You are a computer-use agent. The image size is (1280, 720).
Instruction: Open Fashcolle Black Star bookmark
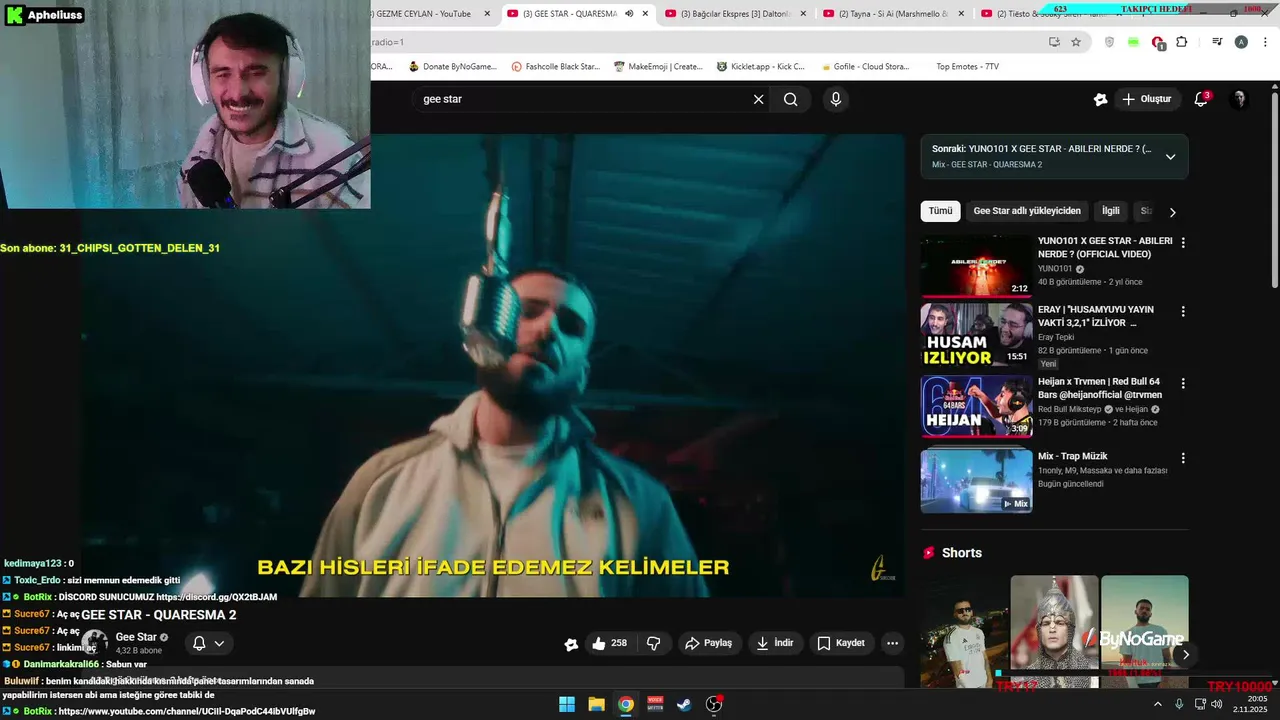click(555, 67)
